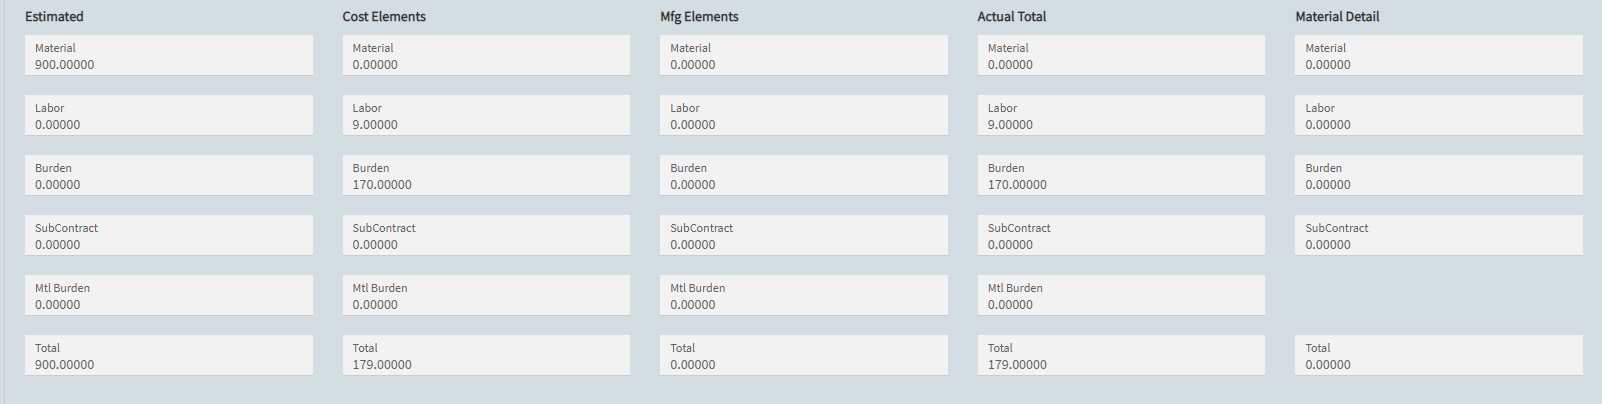The height and width of the screenshot is (404, 1602).
Task: Click Cost Elements Burden field 170.00000
Action: [486, 176]
